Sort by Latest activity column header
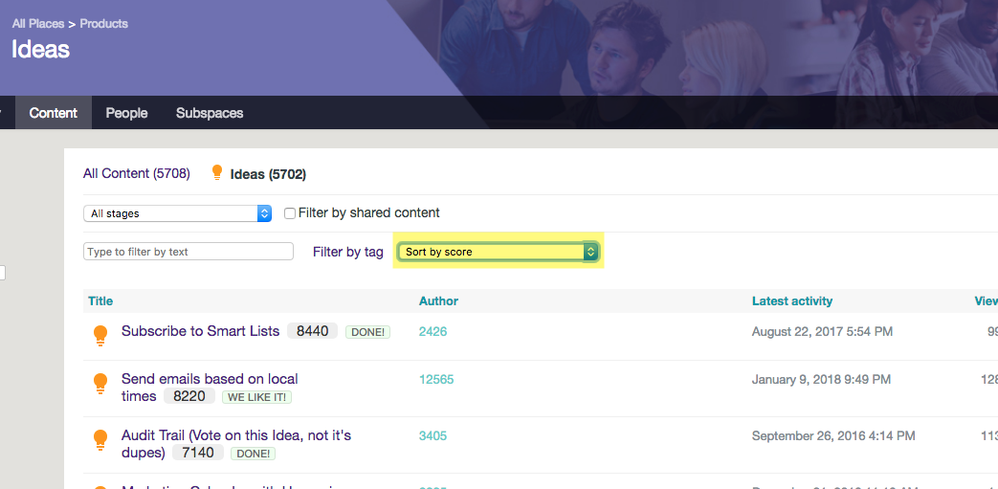This screenshot has width=998, height=489. tap(792, 301)
